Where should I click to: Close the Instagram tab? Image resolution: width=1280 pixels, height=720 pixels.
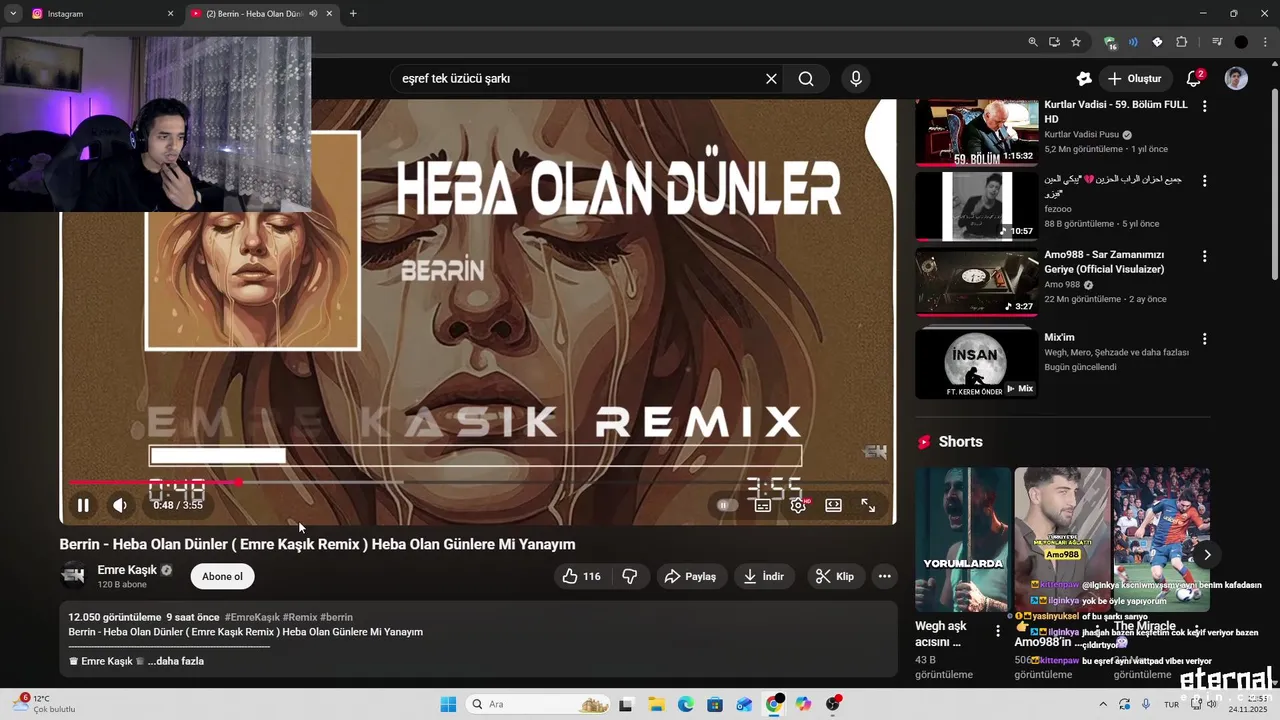click(170, 14)
